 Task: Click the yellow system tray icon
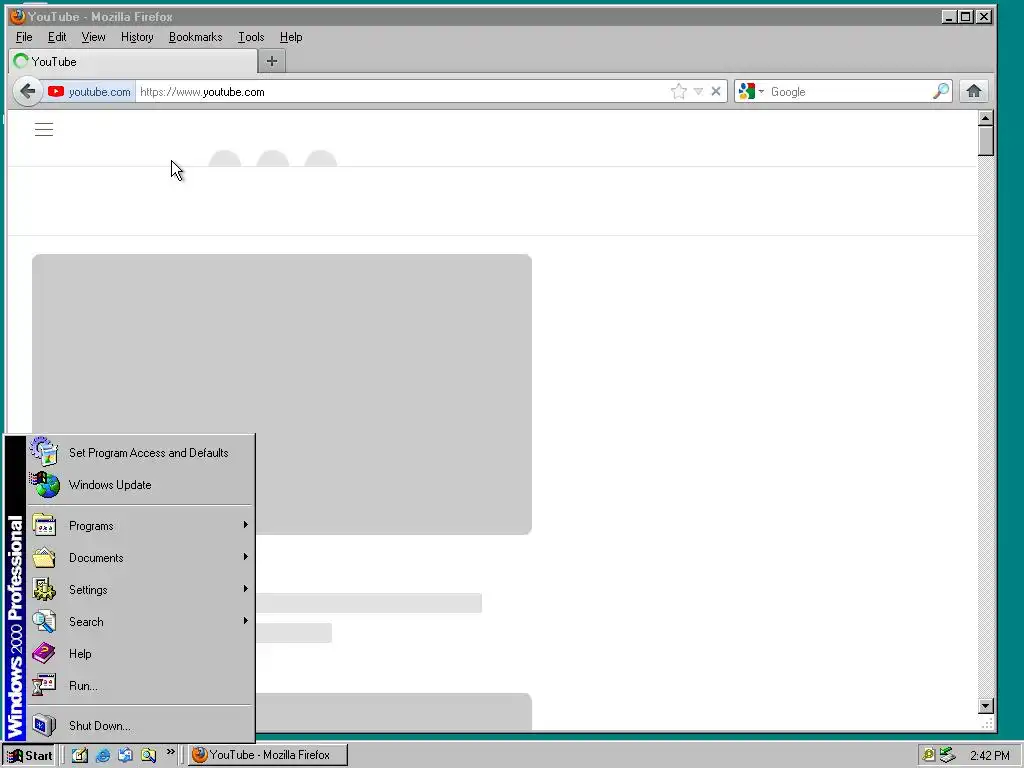coord(929,756)
